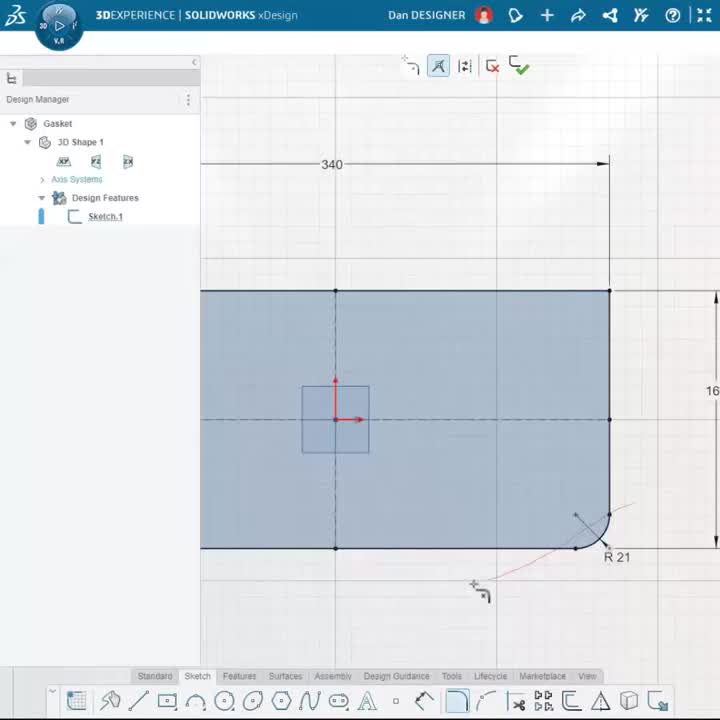Toggle the flip direction option in context toolbar
The width and height of the screenshot is (720, 720).
tap(465, 66)
